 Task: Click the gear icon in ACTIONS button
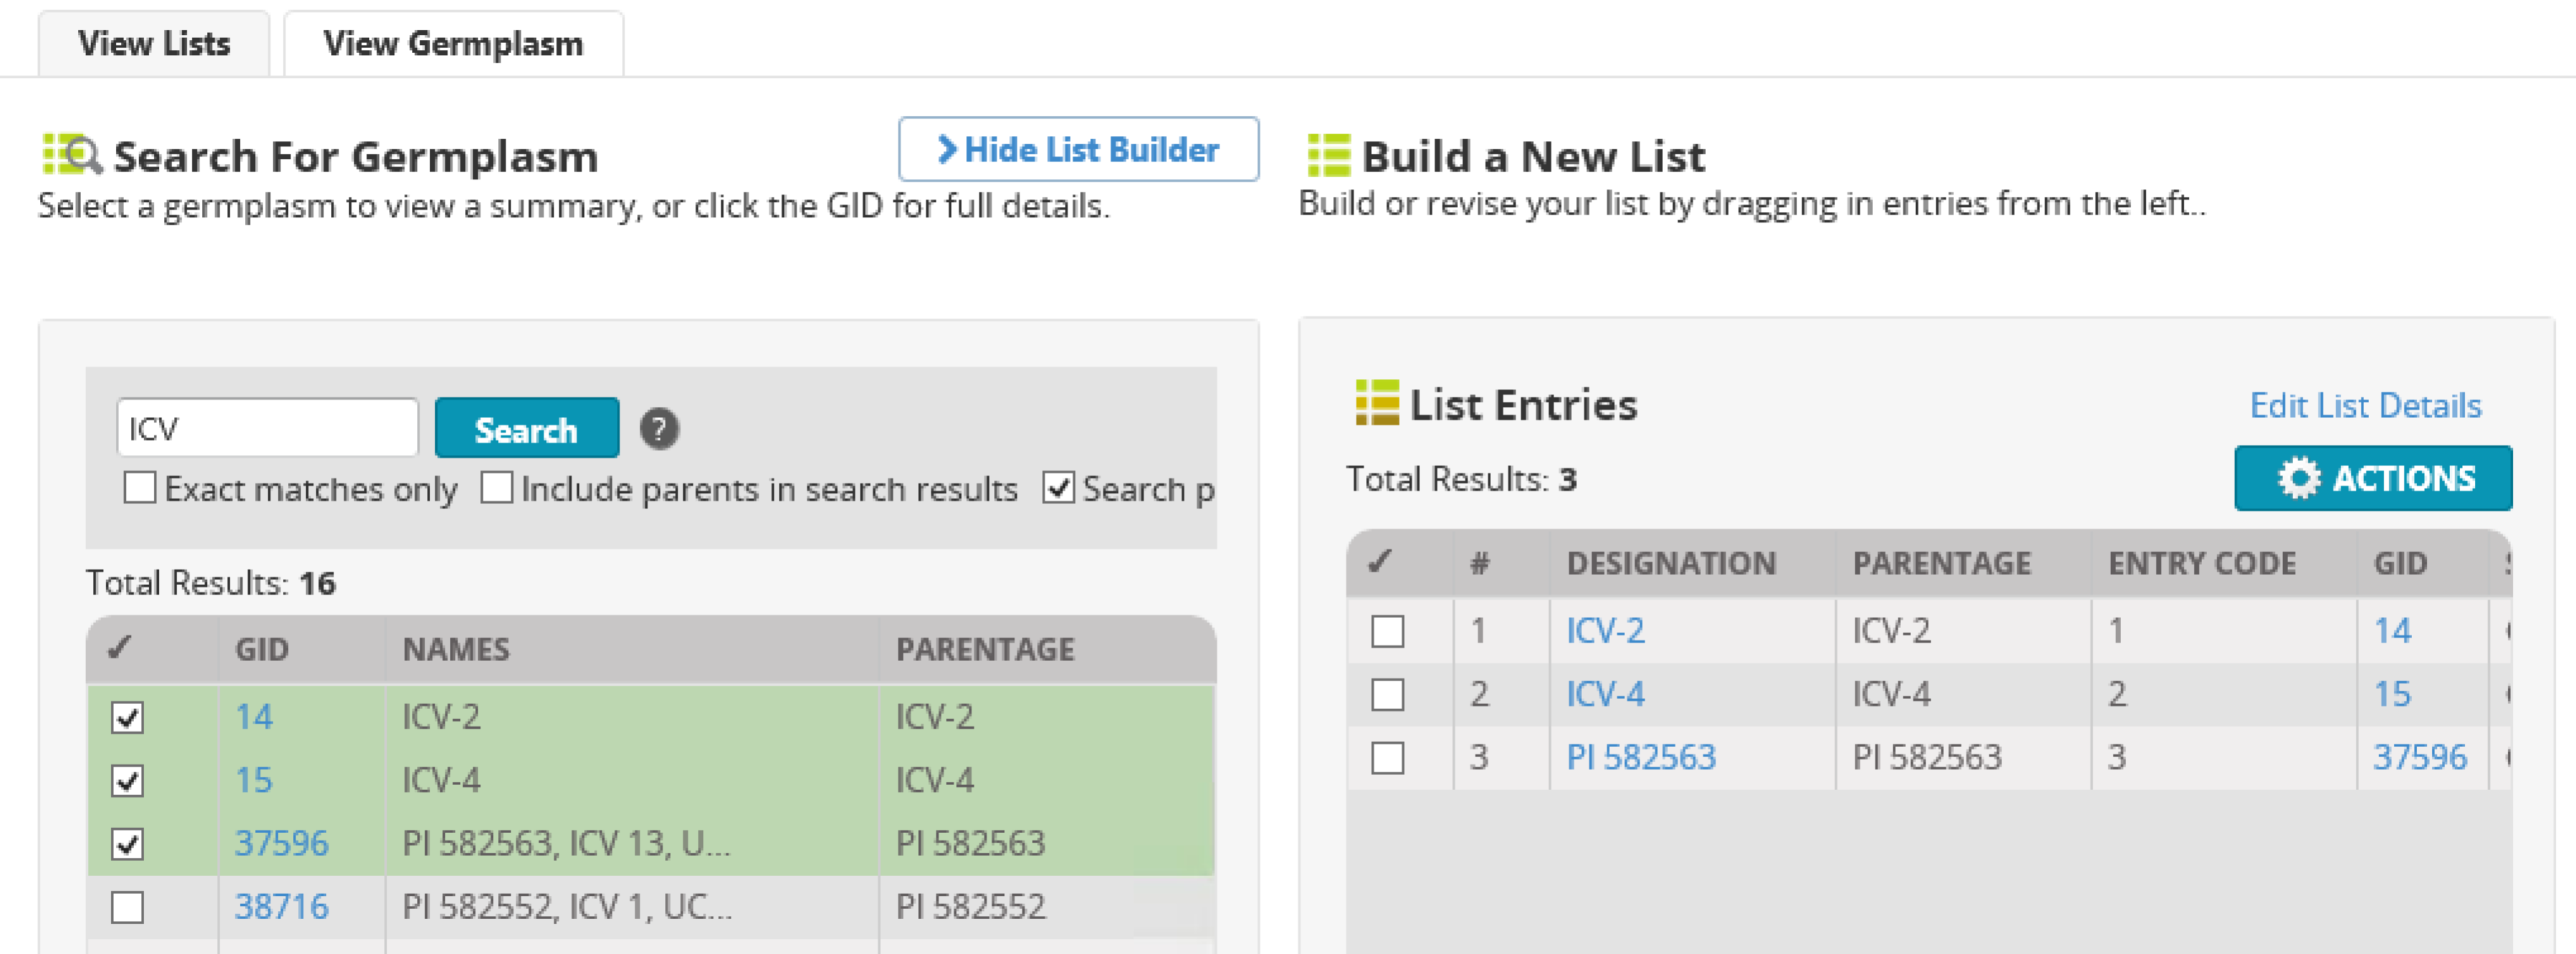tap(2298, 478)
